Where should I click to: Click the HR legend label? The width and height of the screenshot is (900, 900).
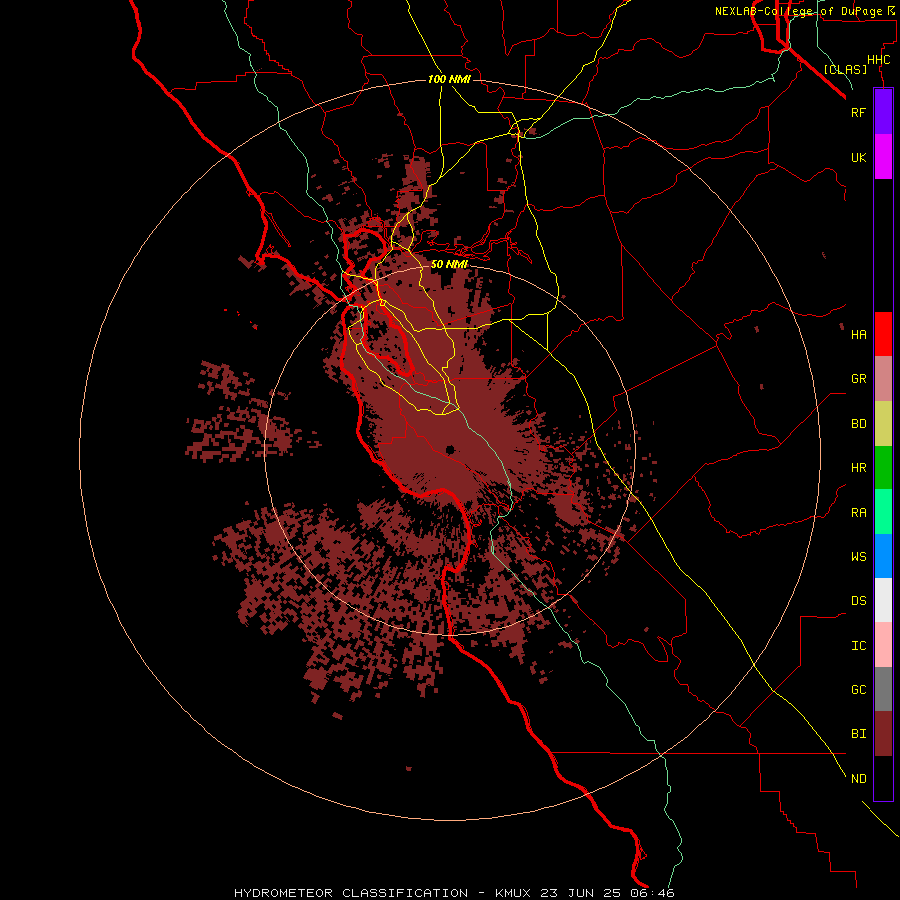pos(858,468)
